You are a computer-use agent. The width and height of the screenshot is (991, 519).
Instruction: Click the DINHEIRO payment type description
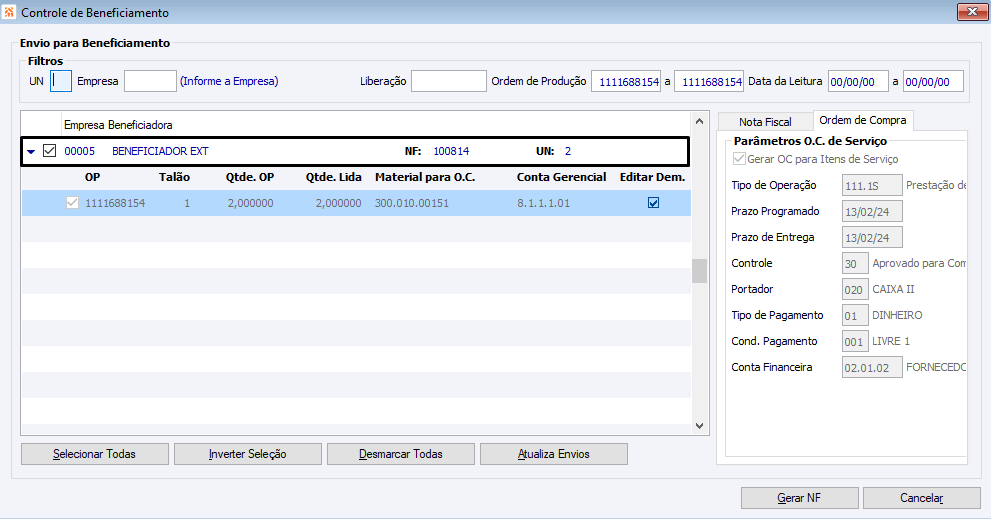pos(897,315)
